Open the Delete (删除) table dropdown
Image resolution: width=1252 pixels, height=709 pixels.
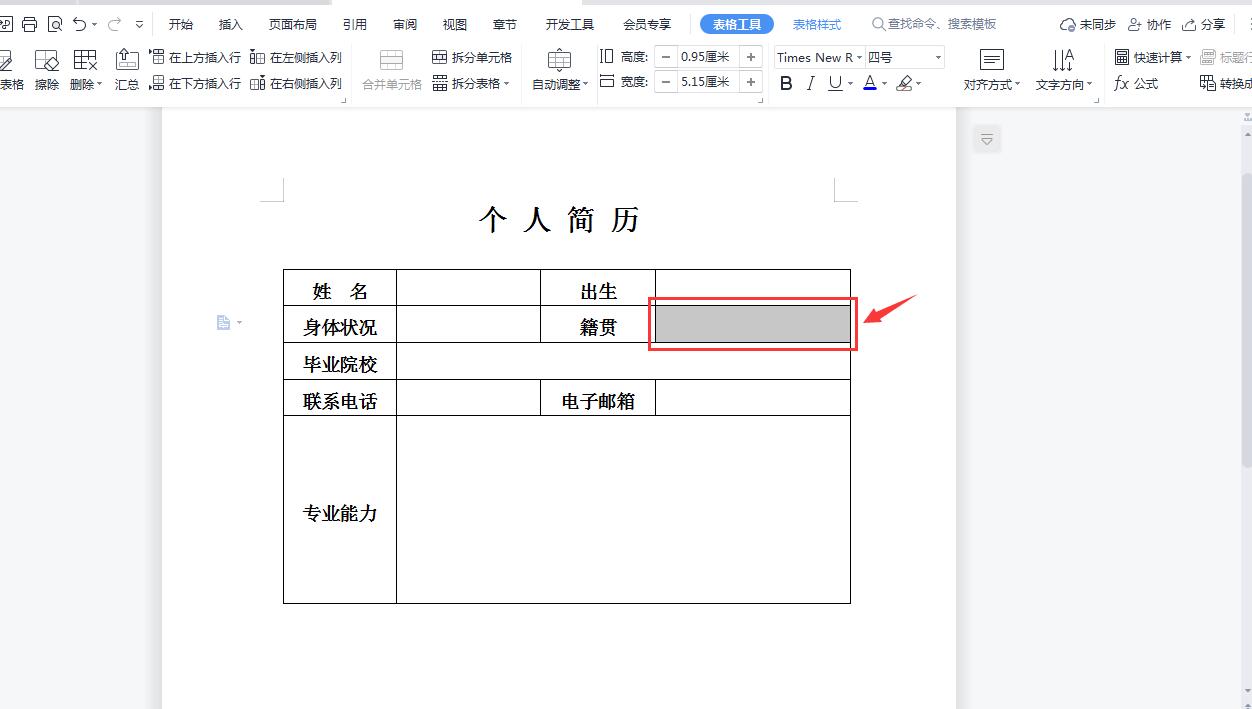click(86, 70)
